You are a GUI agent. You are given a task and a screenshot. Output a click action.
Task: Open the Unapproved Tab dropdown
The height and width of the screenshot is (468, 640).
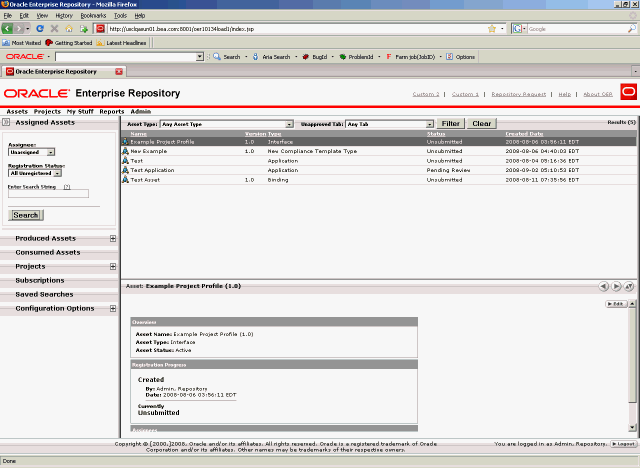pyautogui.click(x=389, y=124)
